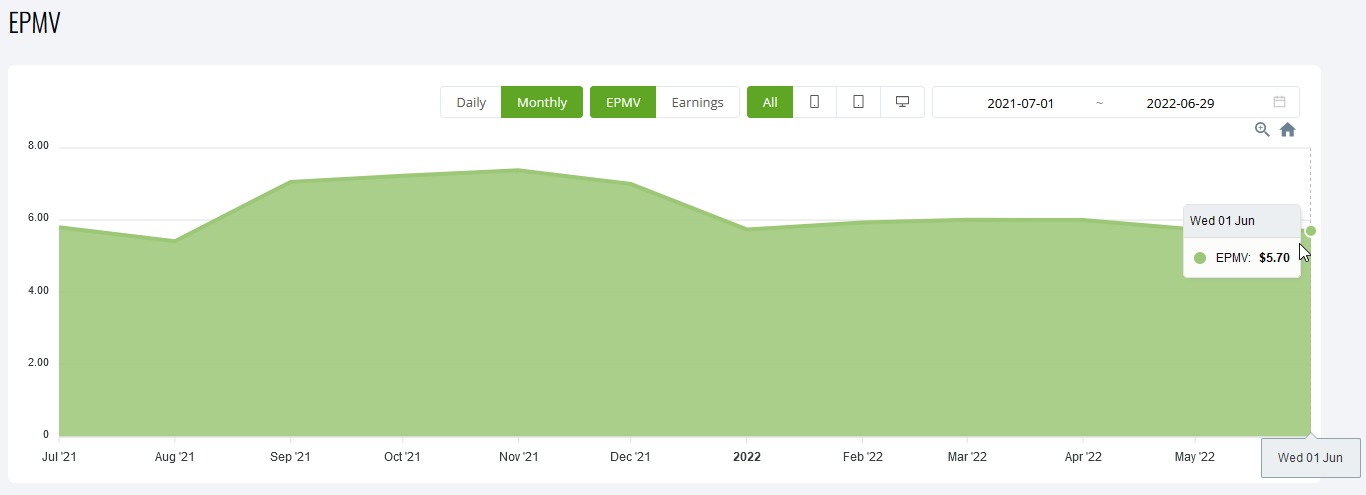This screenshot has width=1366, height=495.
Task: Select the EPMV metric tab
Action: 623,102
